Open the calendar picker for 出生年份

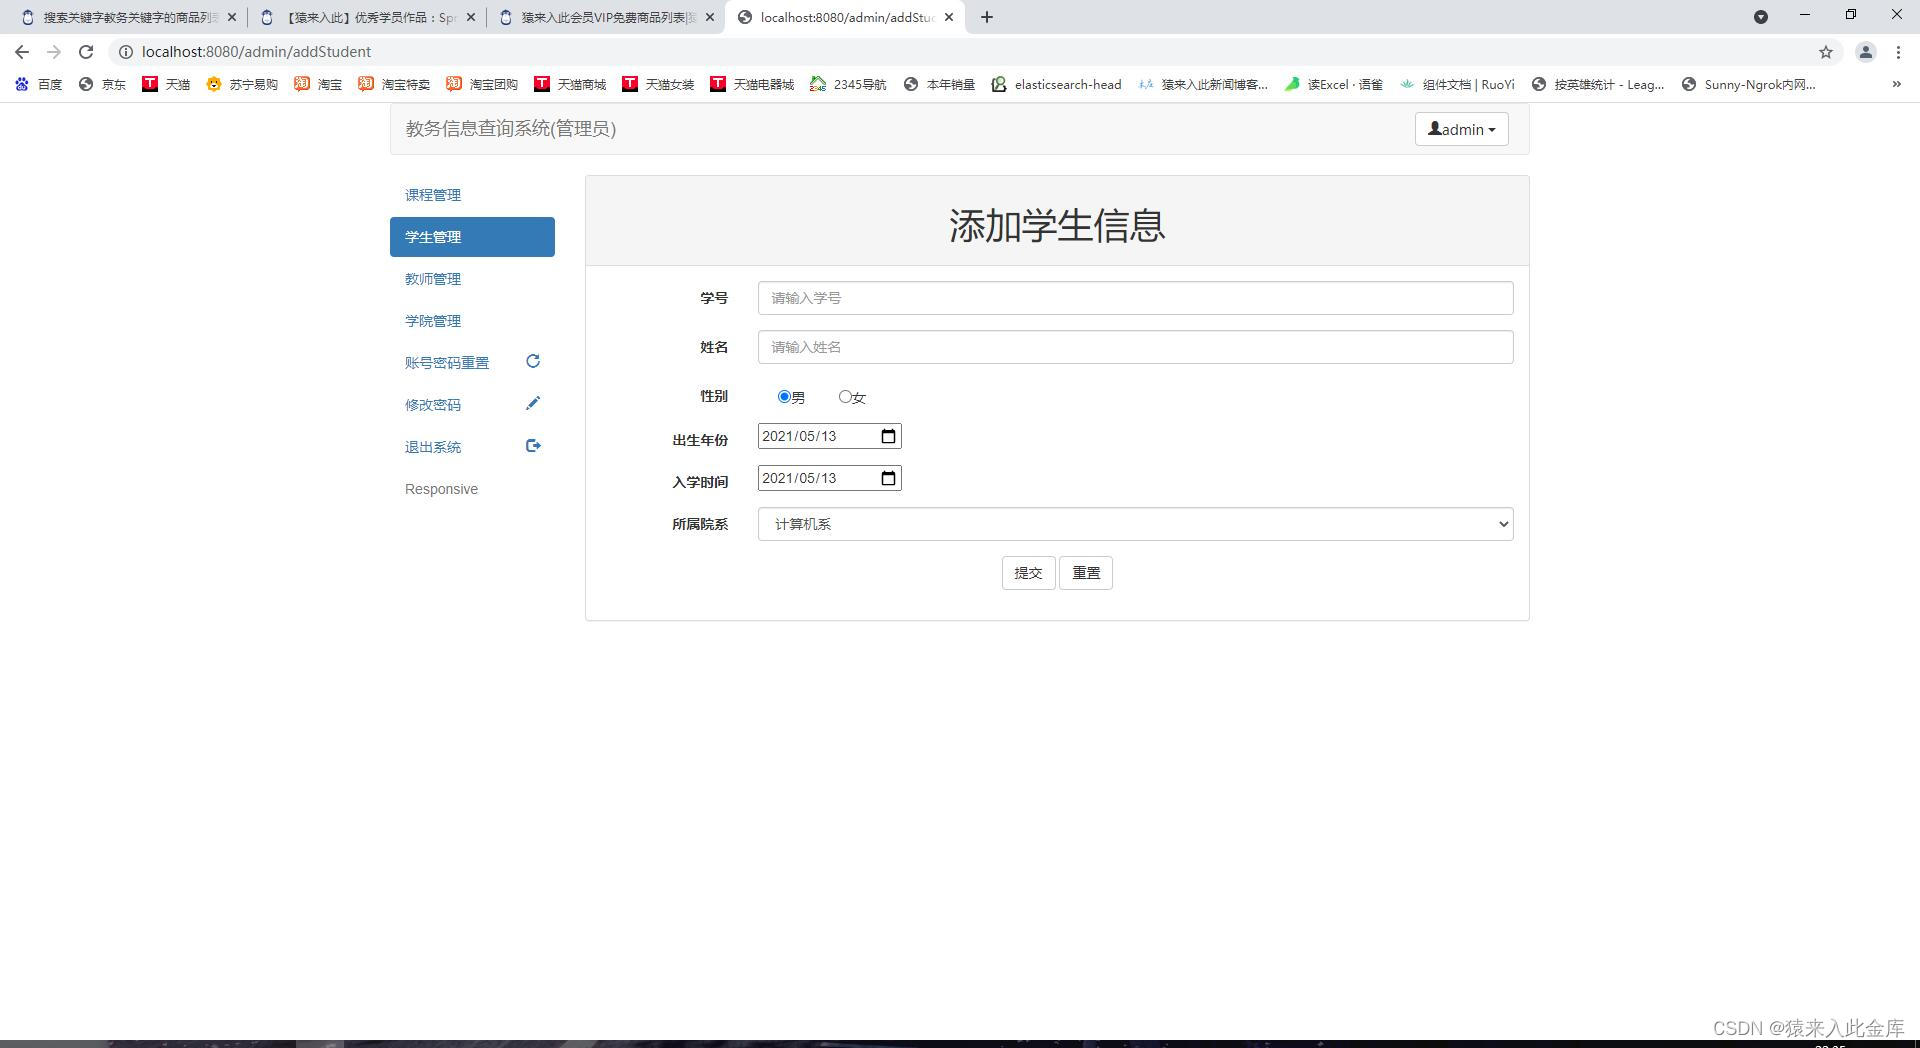point(888,436)
